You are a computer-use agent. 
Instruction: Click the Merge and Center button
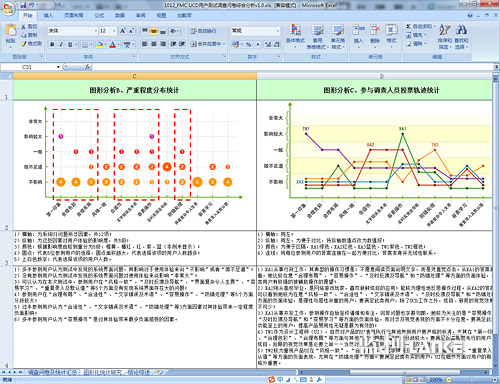(x=206, y=44)
